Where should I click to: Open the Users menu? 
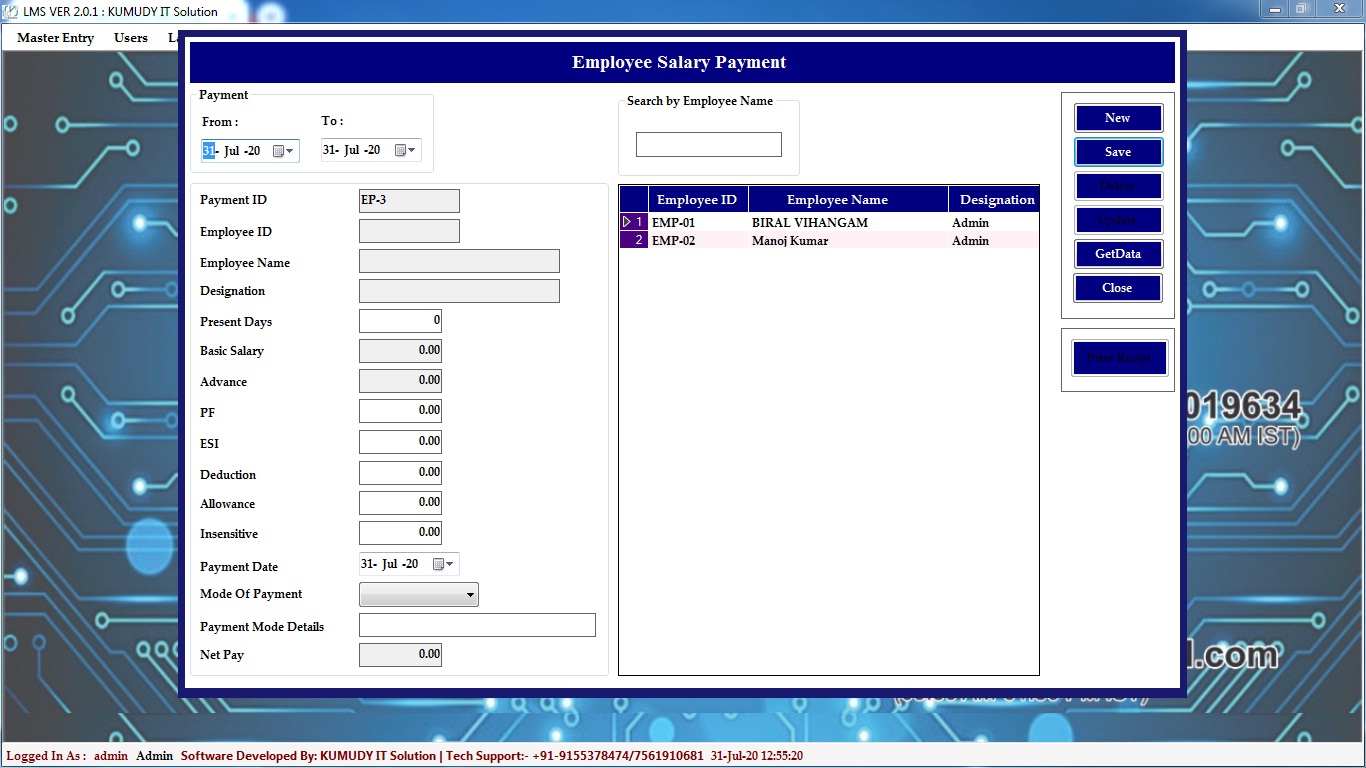coord(131,38)
